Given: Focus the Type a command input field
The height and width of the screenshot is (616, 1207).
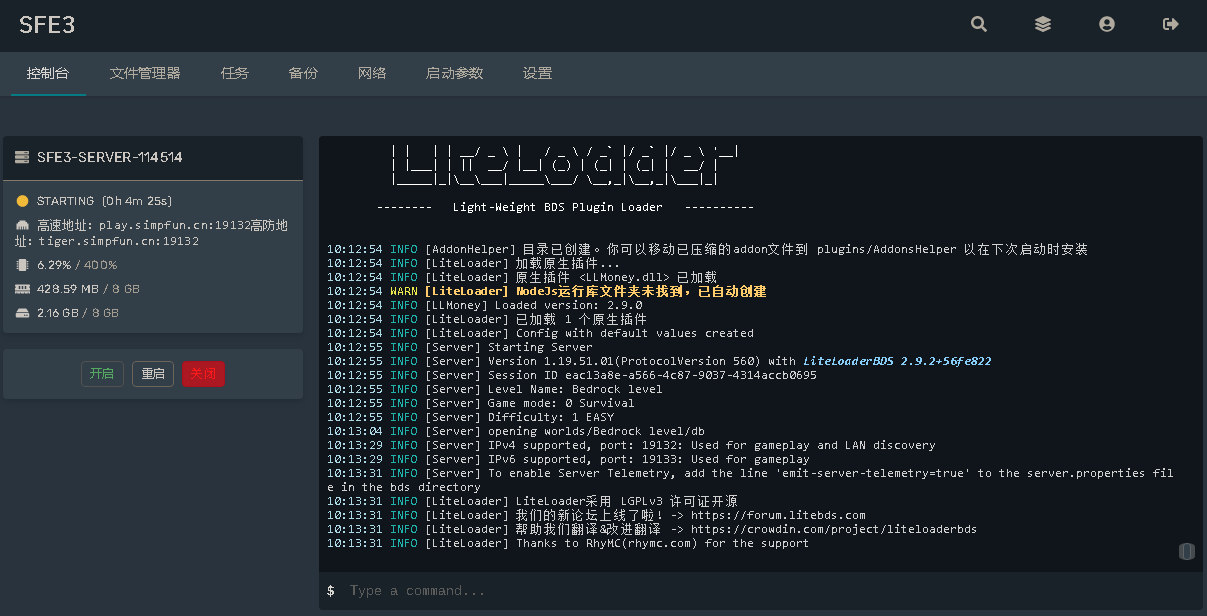Looking at the screenshot, I should pos(770,591).
